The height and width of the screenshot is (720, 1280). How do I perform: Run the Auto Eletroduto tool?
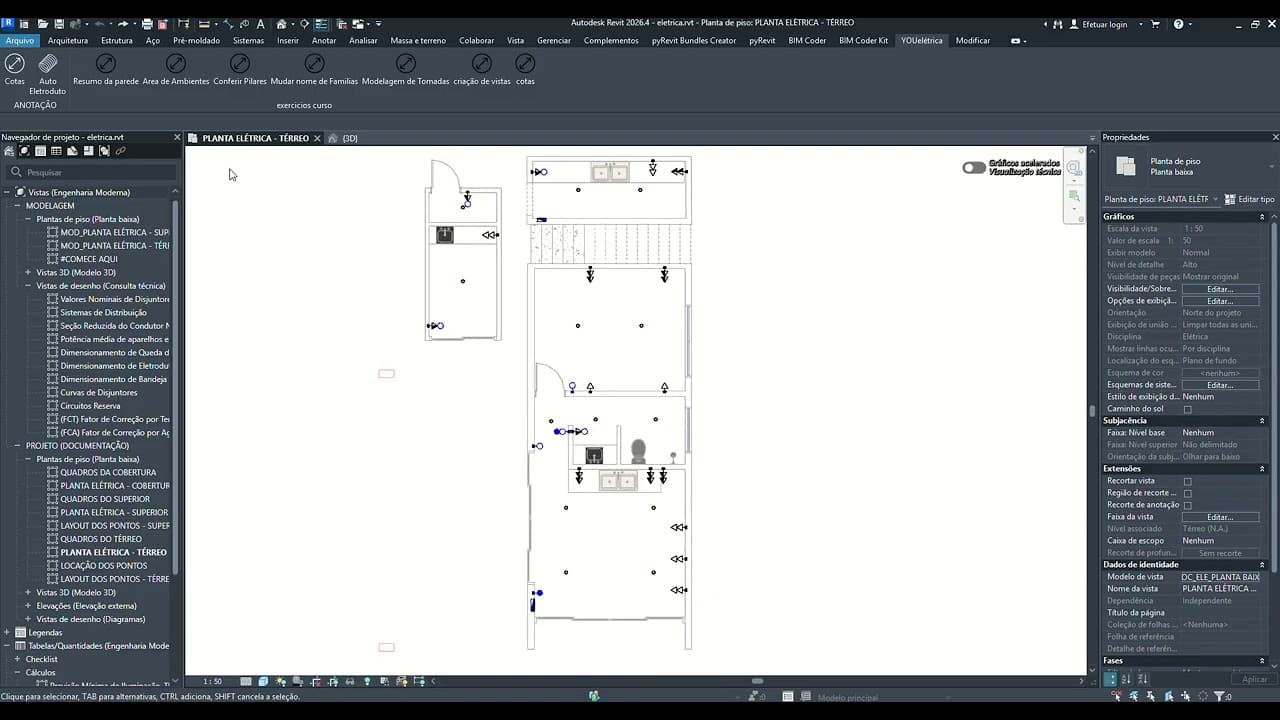pyautogui.click(x=47, y=64)
